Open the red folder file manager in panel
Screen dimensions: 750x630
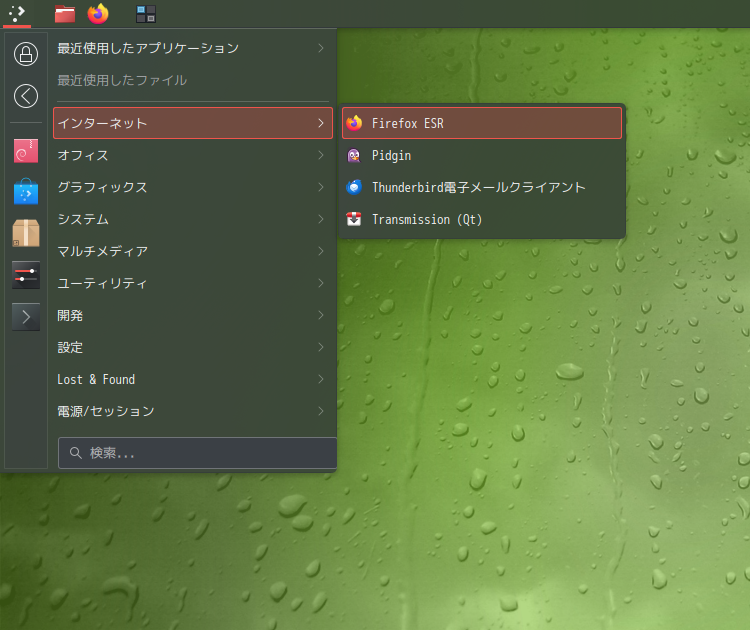coord(65,14)
